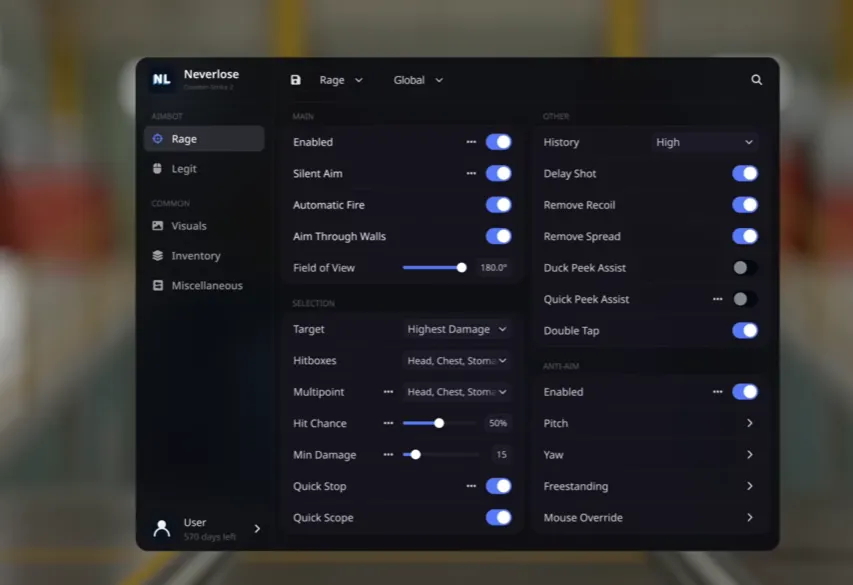Screen dimensions: 853x585
Task: Expand Mouse Override settings
Action: click(750, 518)
